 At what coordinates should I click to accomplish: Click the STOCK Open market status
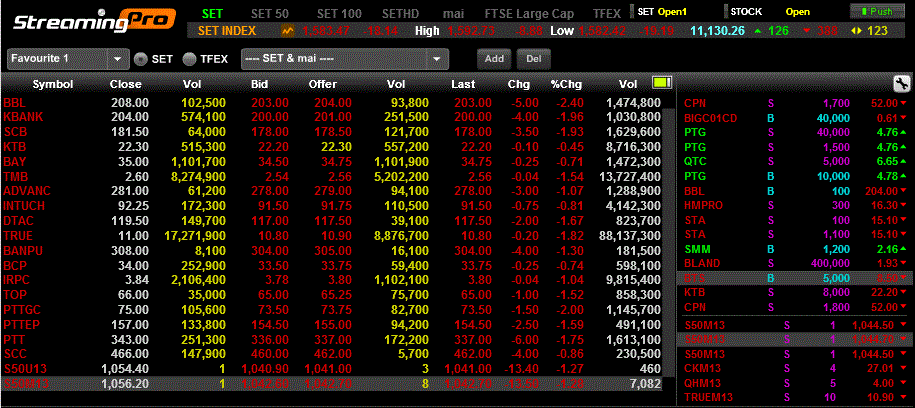[x=770, y=11]
